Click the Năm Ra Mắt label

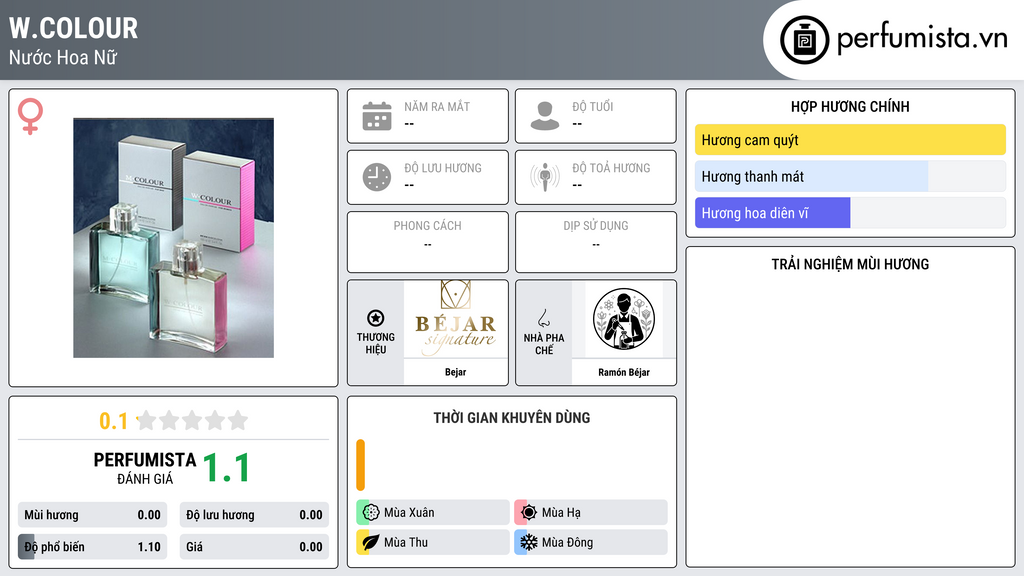coord(437,106)
